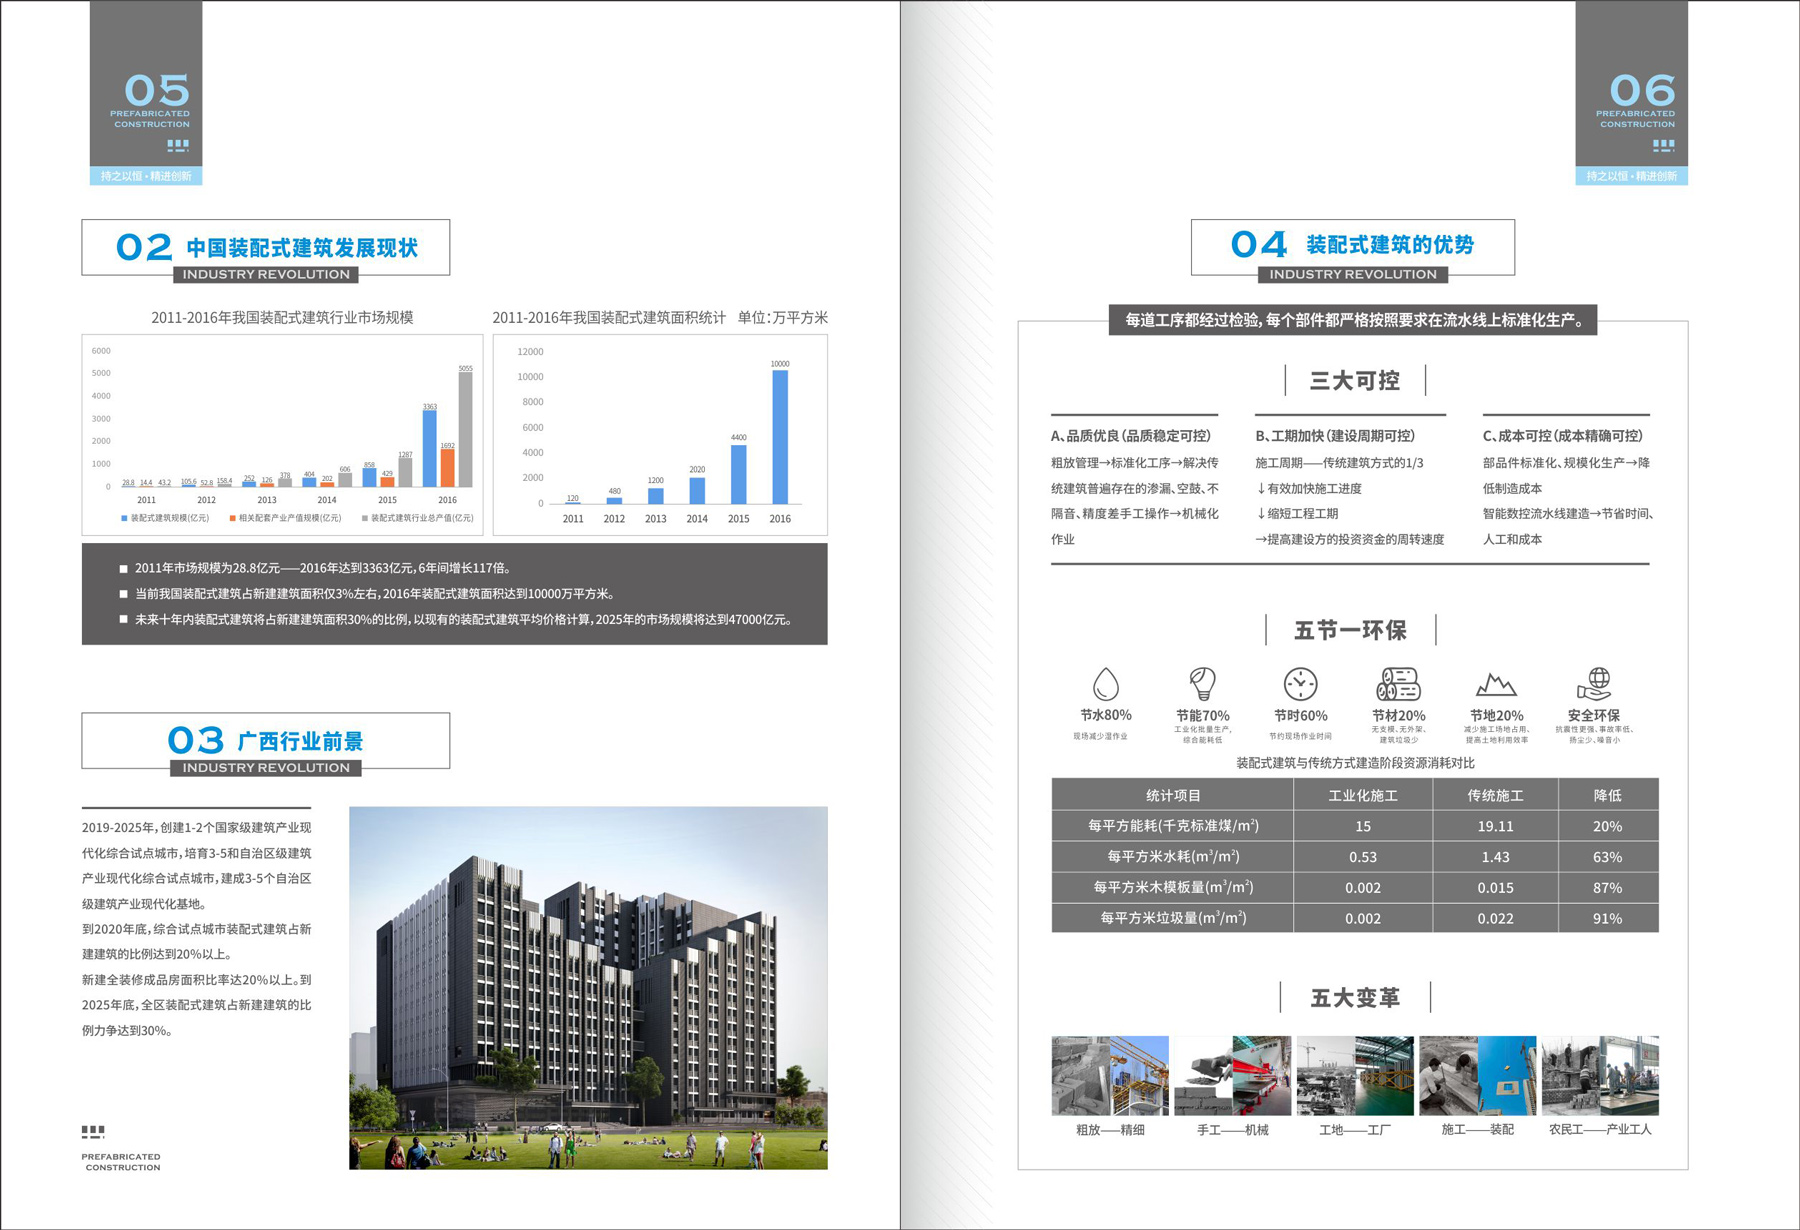Click the three-square logo above bottom-left PREFABRICATED CONSTRUCTION
The height and width of the screenshot is (1230, 1800).
[93, 1132]
